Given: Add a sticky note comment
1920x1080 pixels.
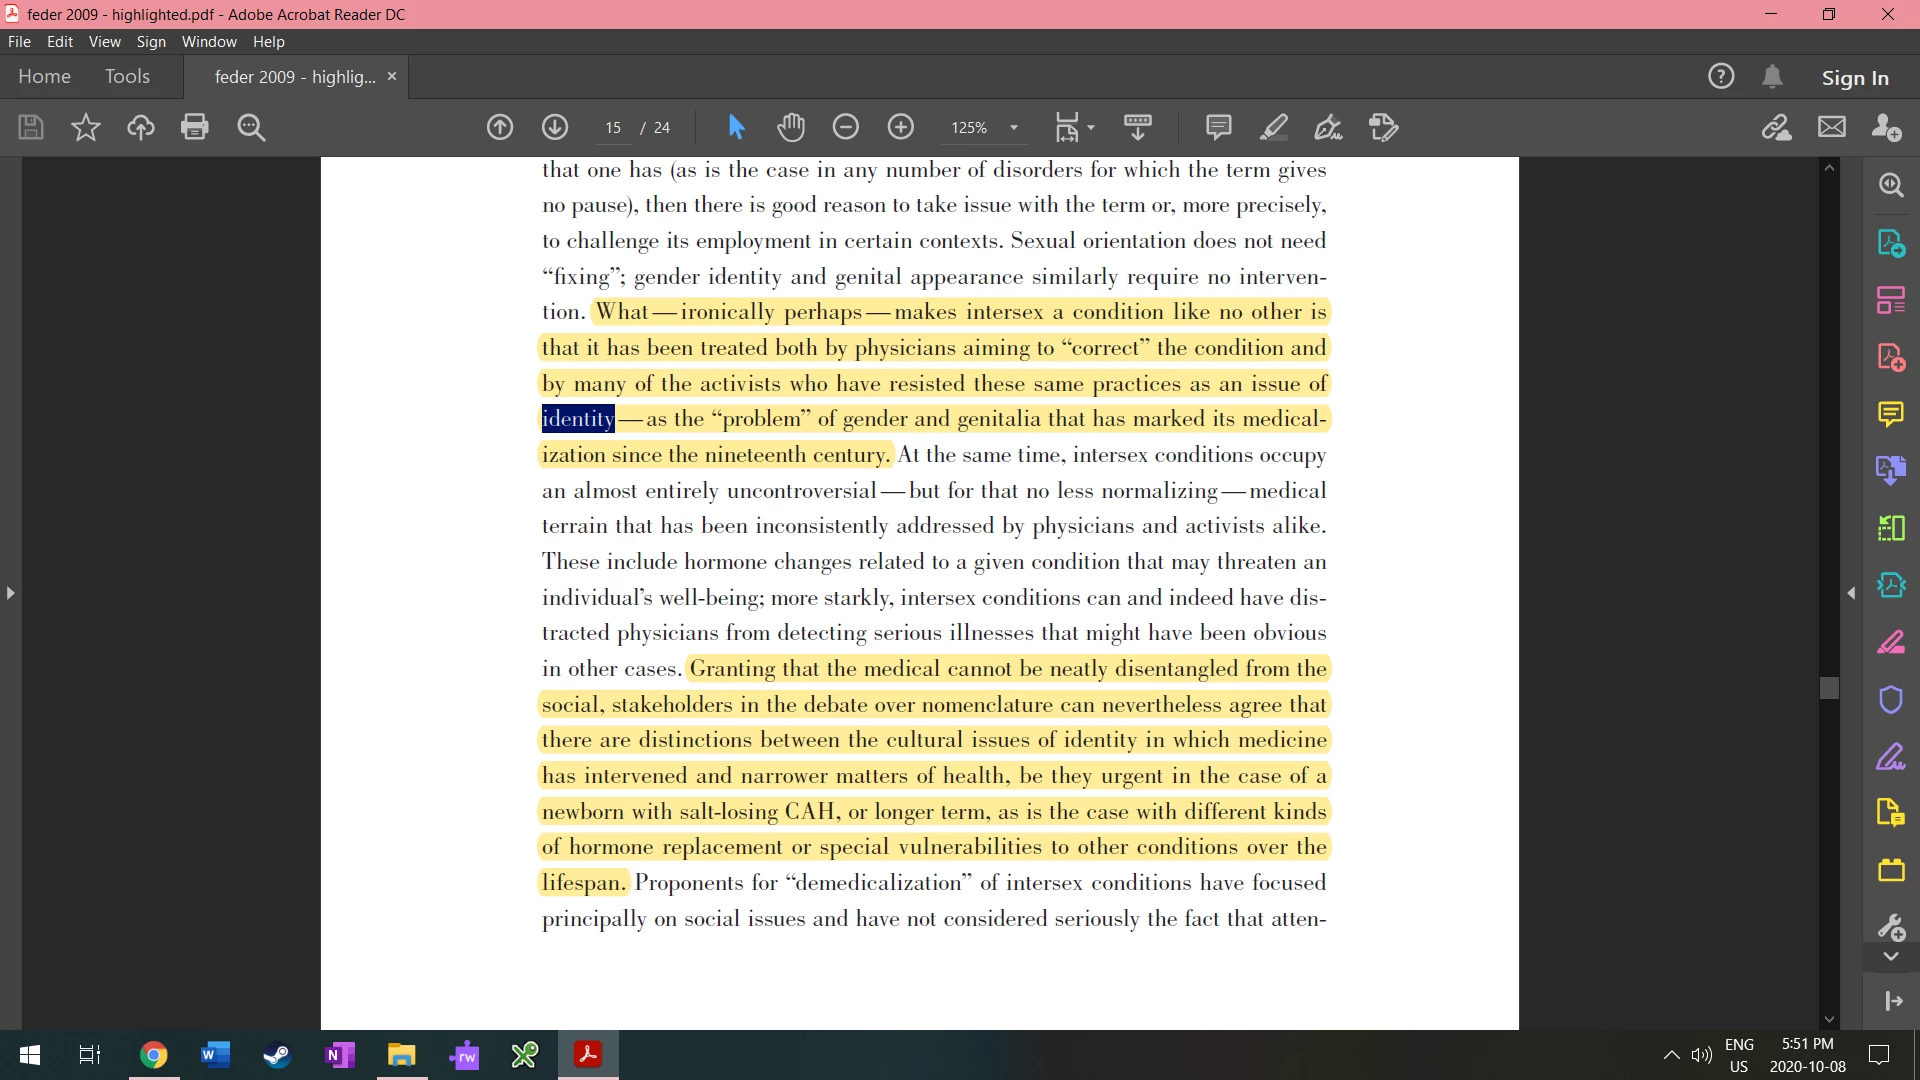Looking at the screenshot, I should pyautogui.click(x=1218, y=127).
